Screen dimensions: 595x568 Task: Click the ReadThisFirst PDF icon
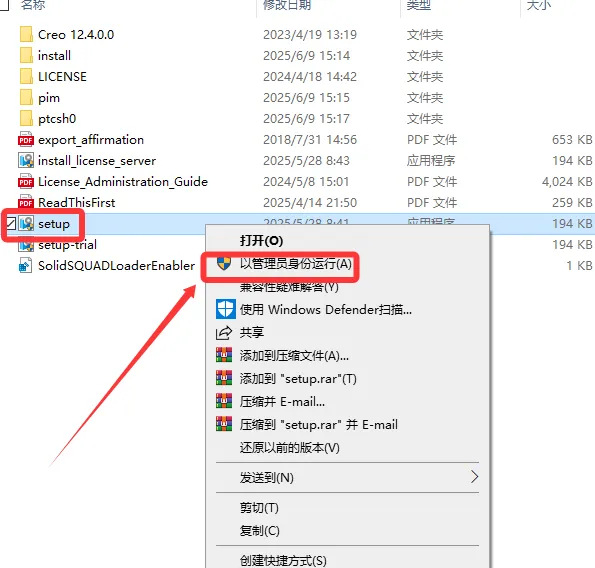tap(26, 203)
